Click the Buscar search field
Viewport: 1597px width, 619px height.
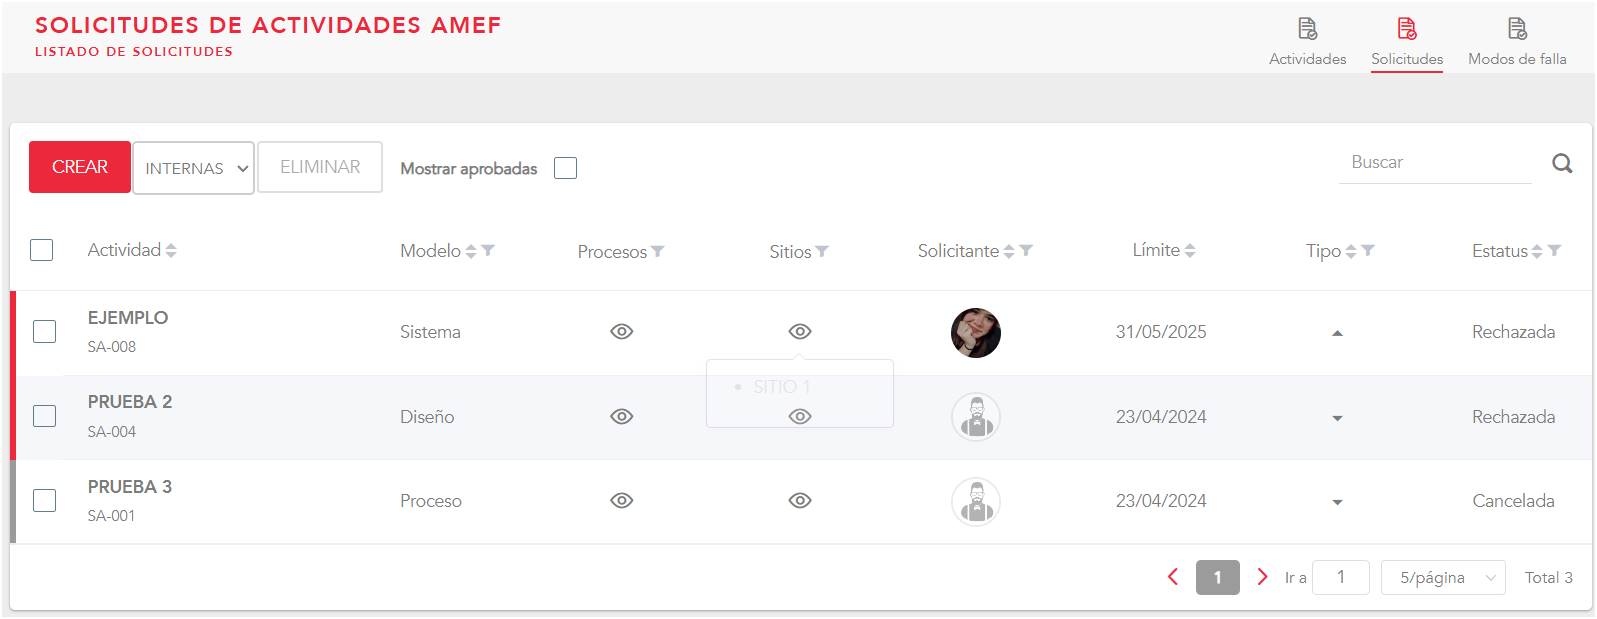pyautogui.click(x=1434, y=163)
